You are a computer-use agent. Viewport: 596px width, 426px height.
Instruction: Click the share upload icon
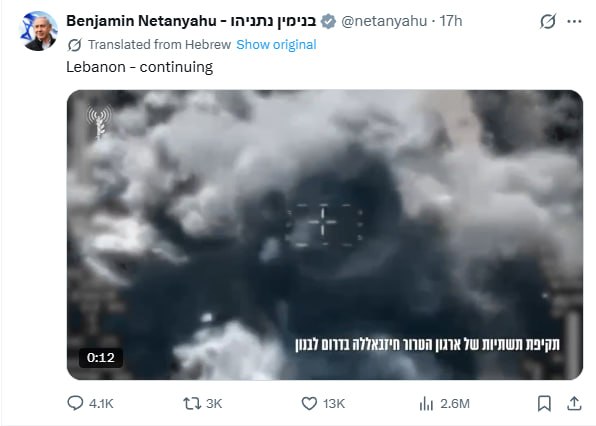[x=574, y=403]
